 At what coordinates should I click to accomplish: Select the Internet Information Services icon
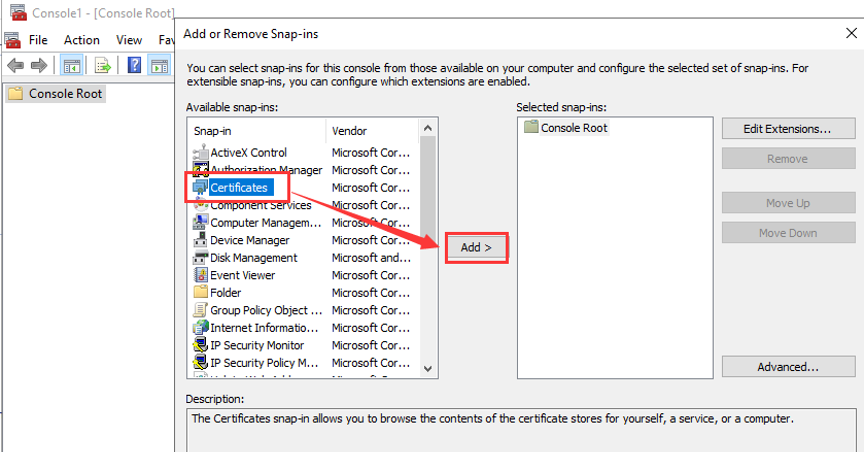[x=201, y=327]
